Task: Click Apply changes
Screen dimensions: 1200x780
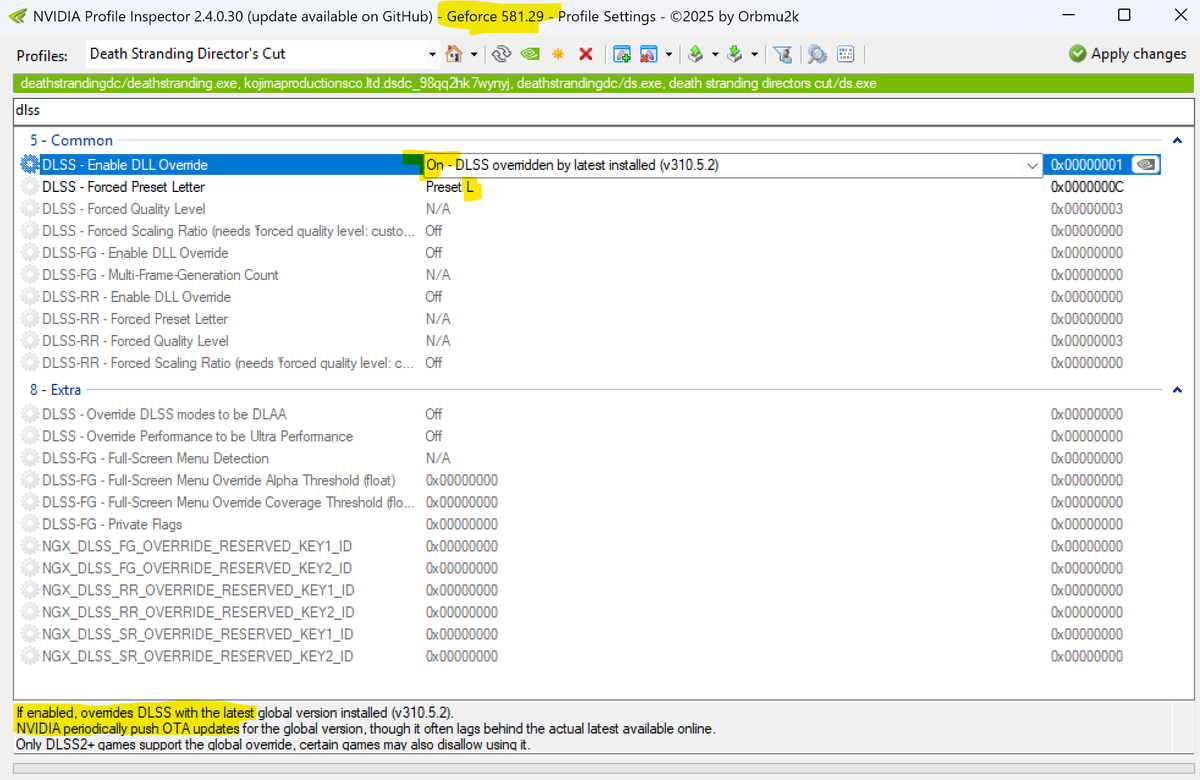Action: coord(1127,54)
